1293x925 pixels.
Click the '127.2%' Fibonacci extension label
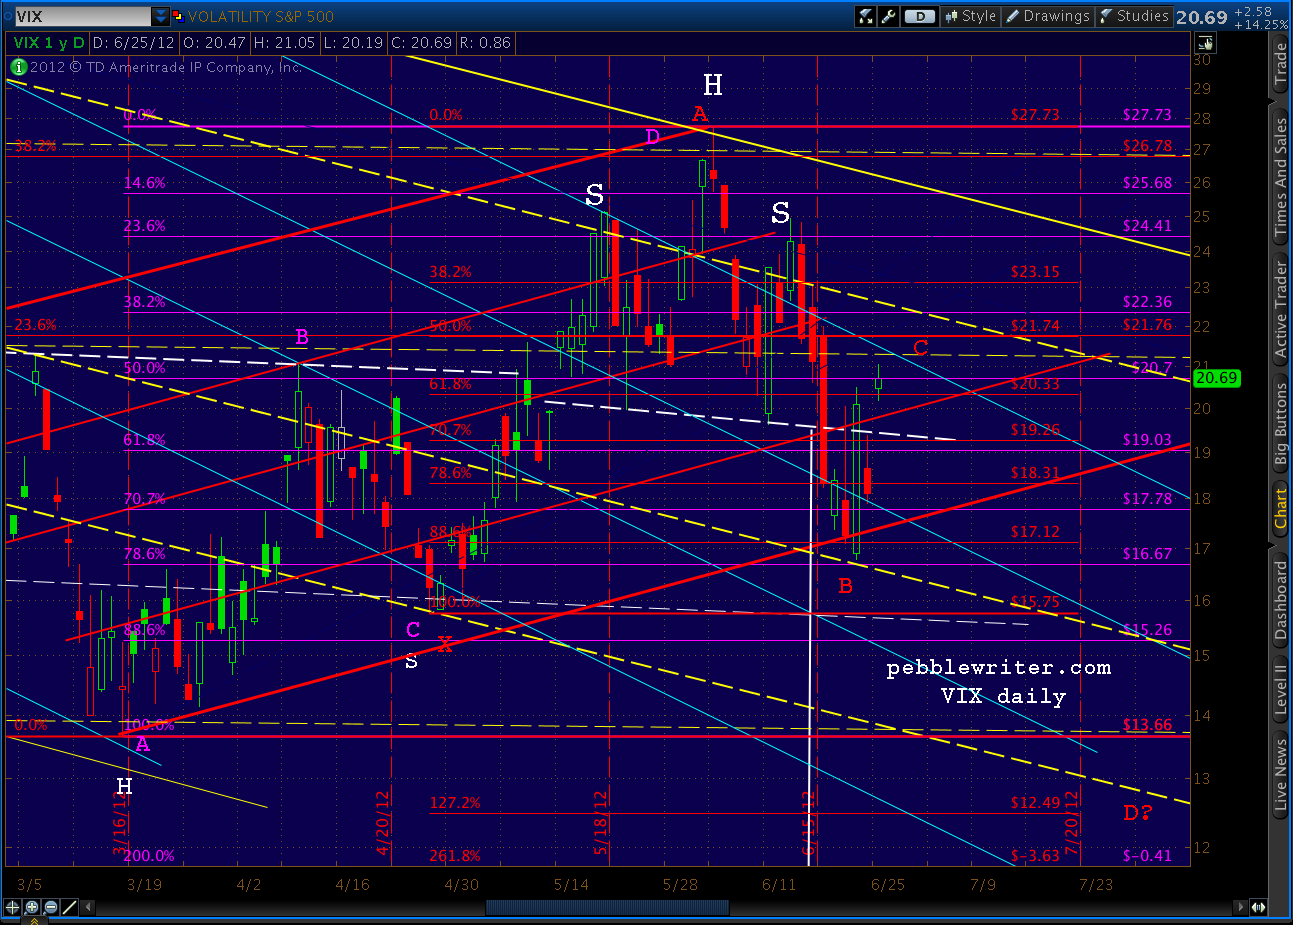click(x=455, y=803)
